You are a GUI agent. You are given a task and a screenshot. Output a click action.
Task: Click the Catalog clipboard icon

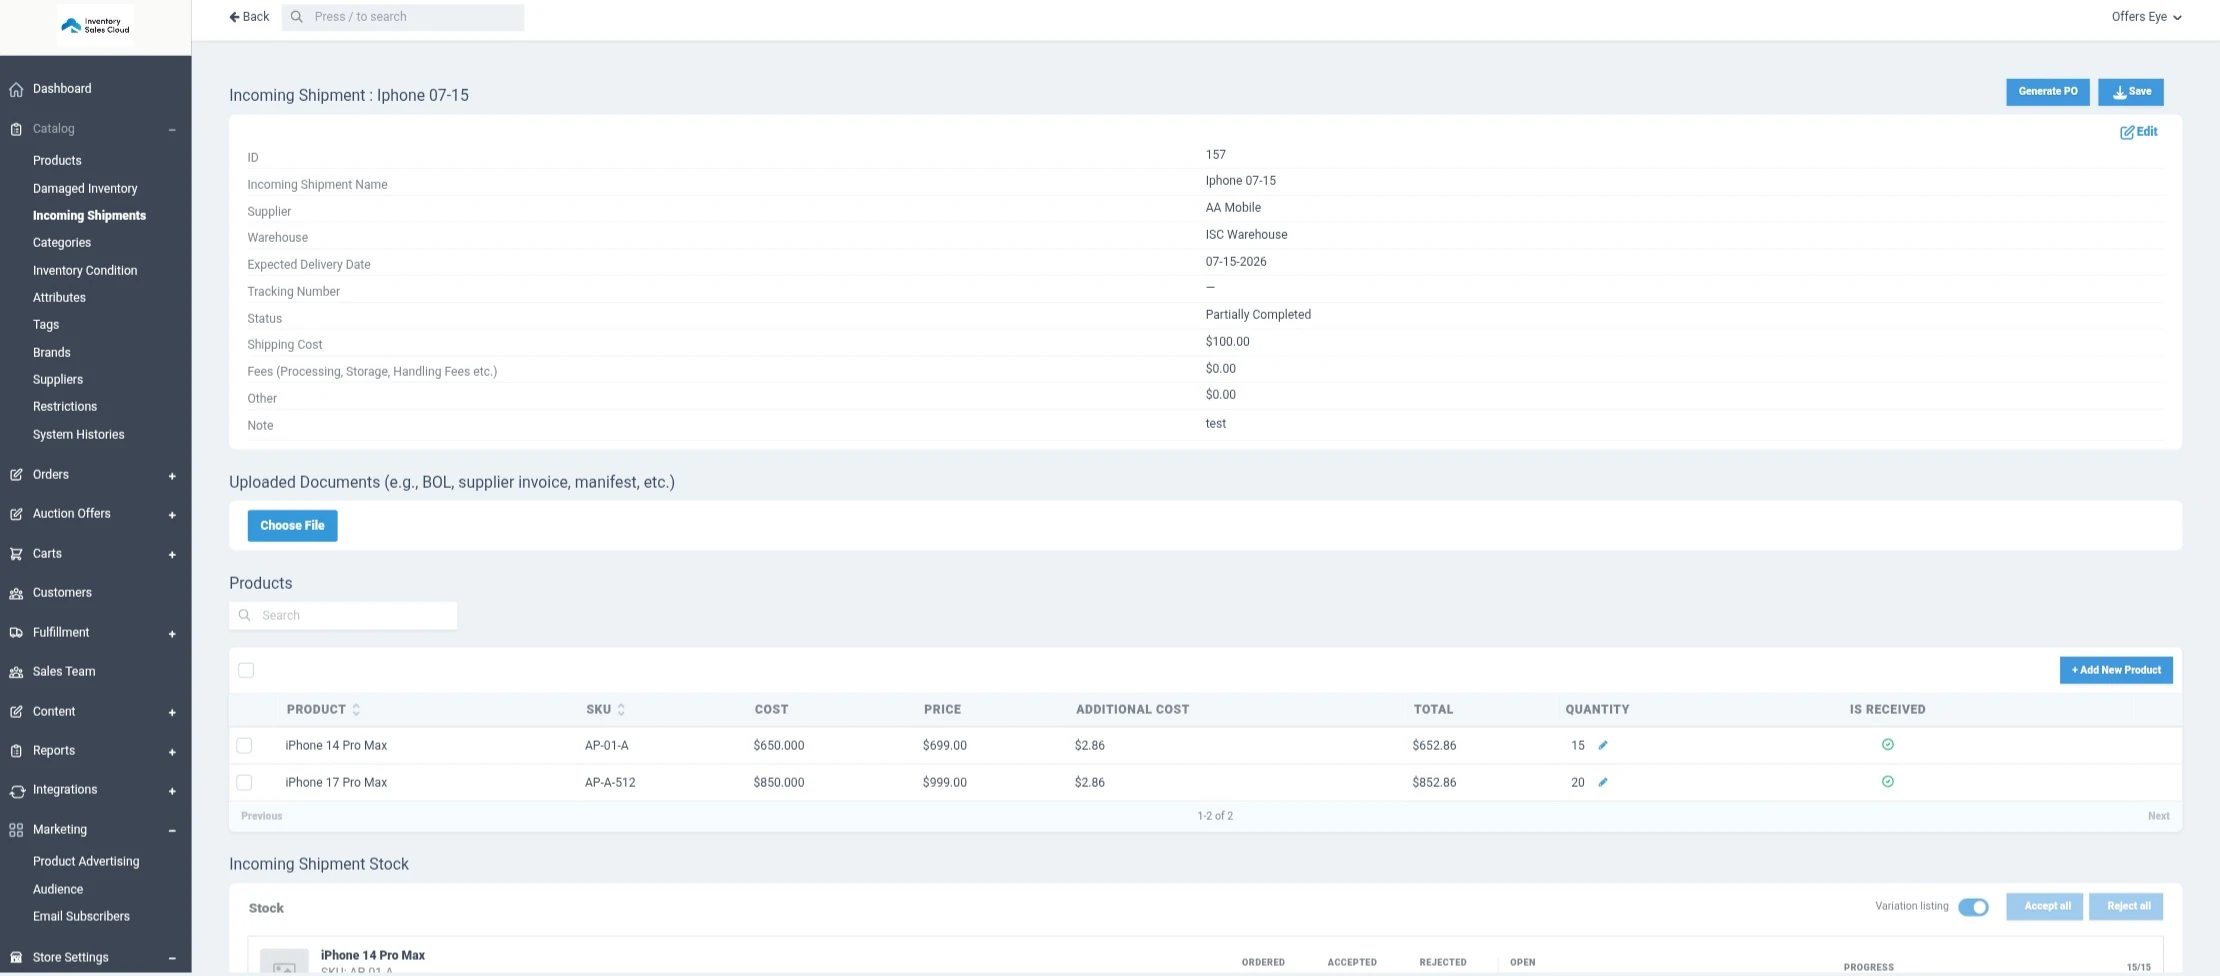tap(16, 129)
